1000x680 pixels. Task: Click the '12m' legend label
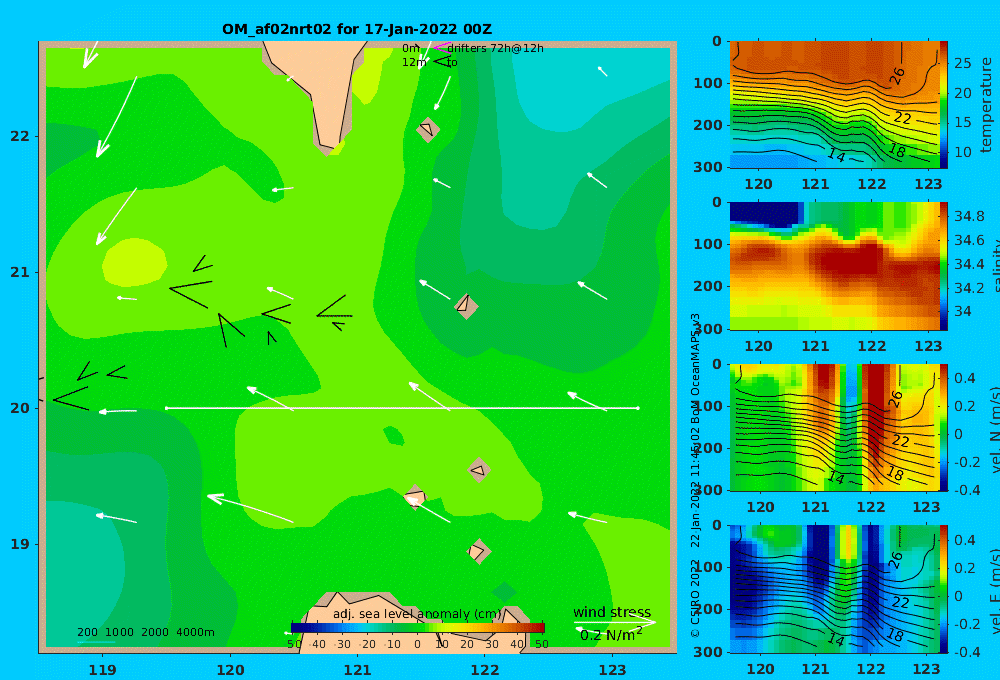(x=414, y=62)
